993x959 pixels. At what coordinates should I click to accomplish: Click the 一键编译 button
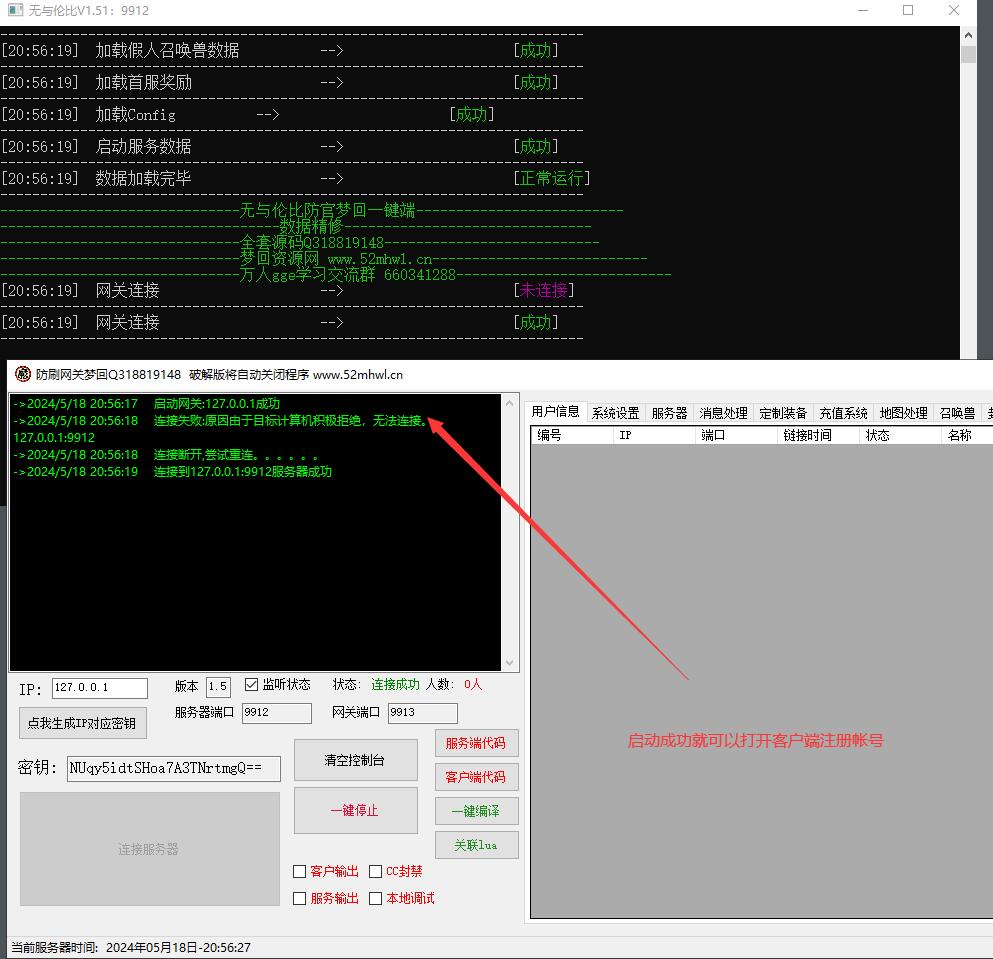[x=476, y=811]
